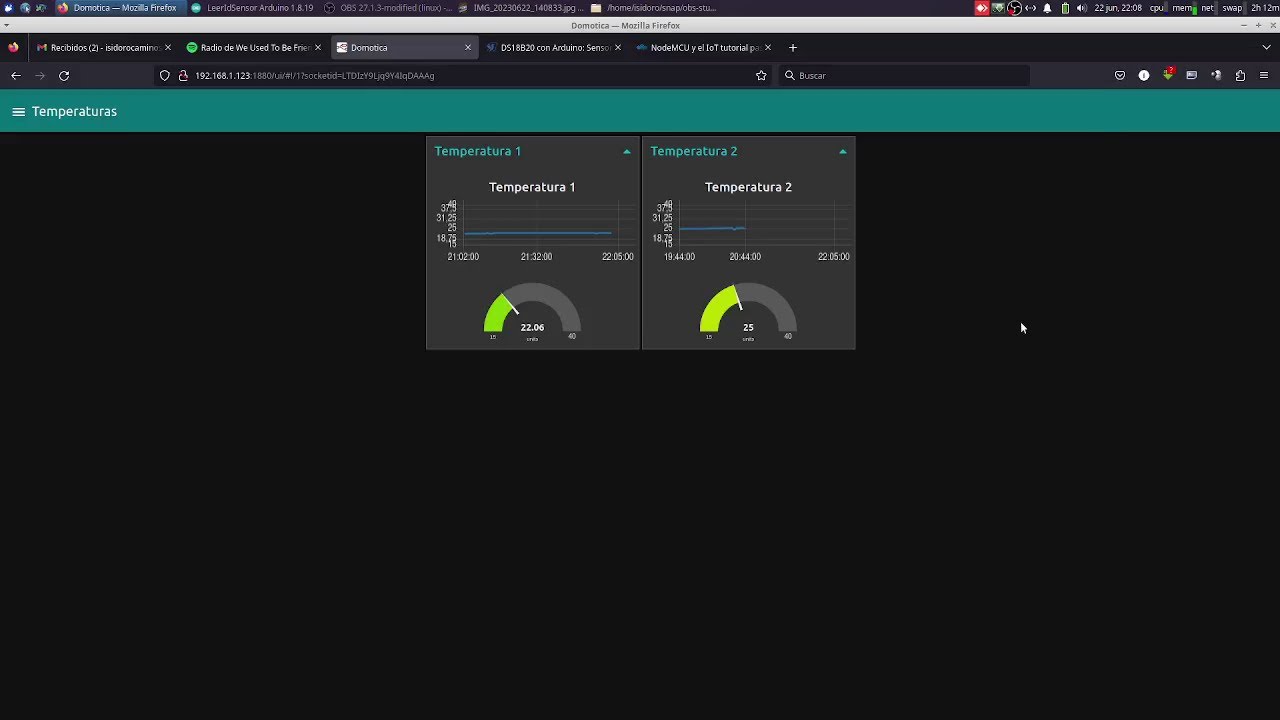Click the network arrows tray icon
This screenshot has width=1280, height=720.
1031,8
